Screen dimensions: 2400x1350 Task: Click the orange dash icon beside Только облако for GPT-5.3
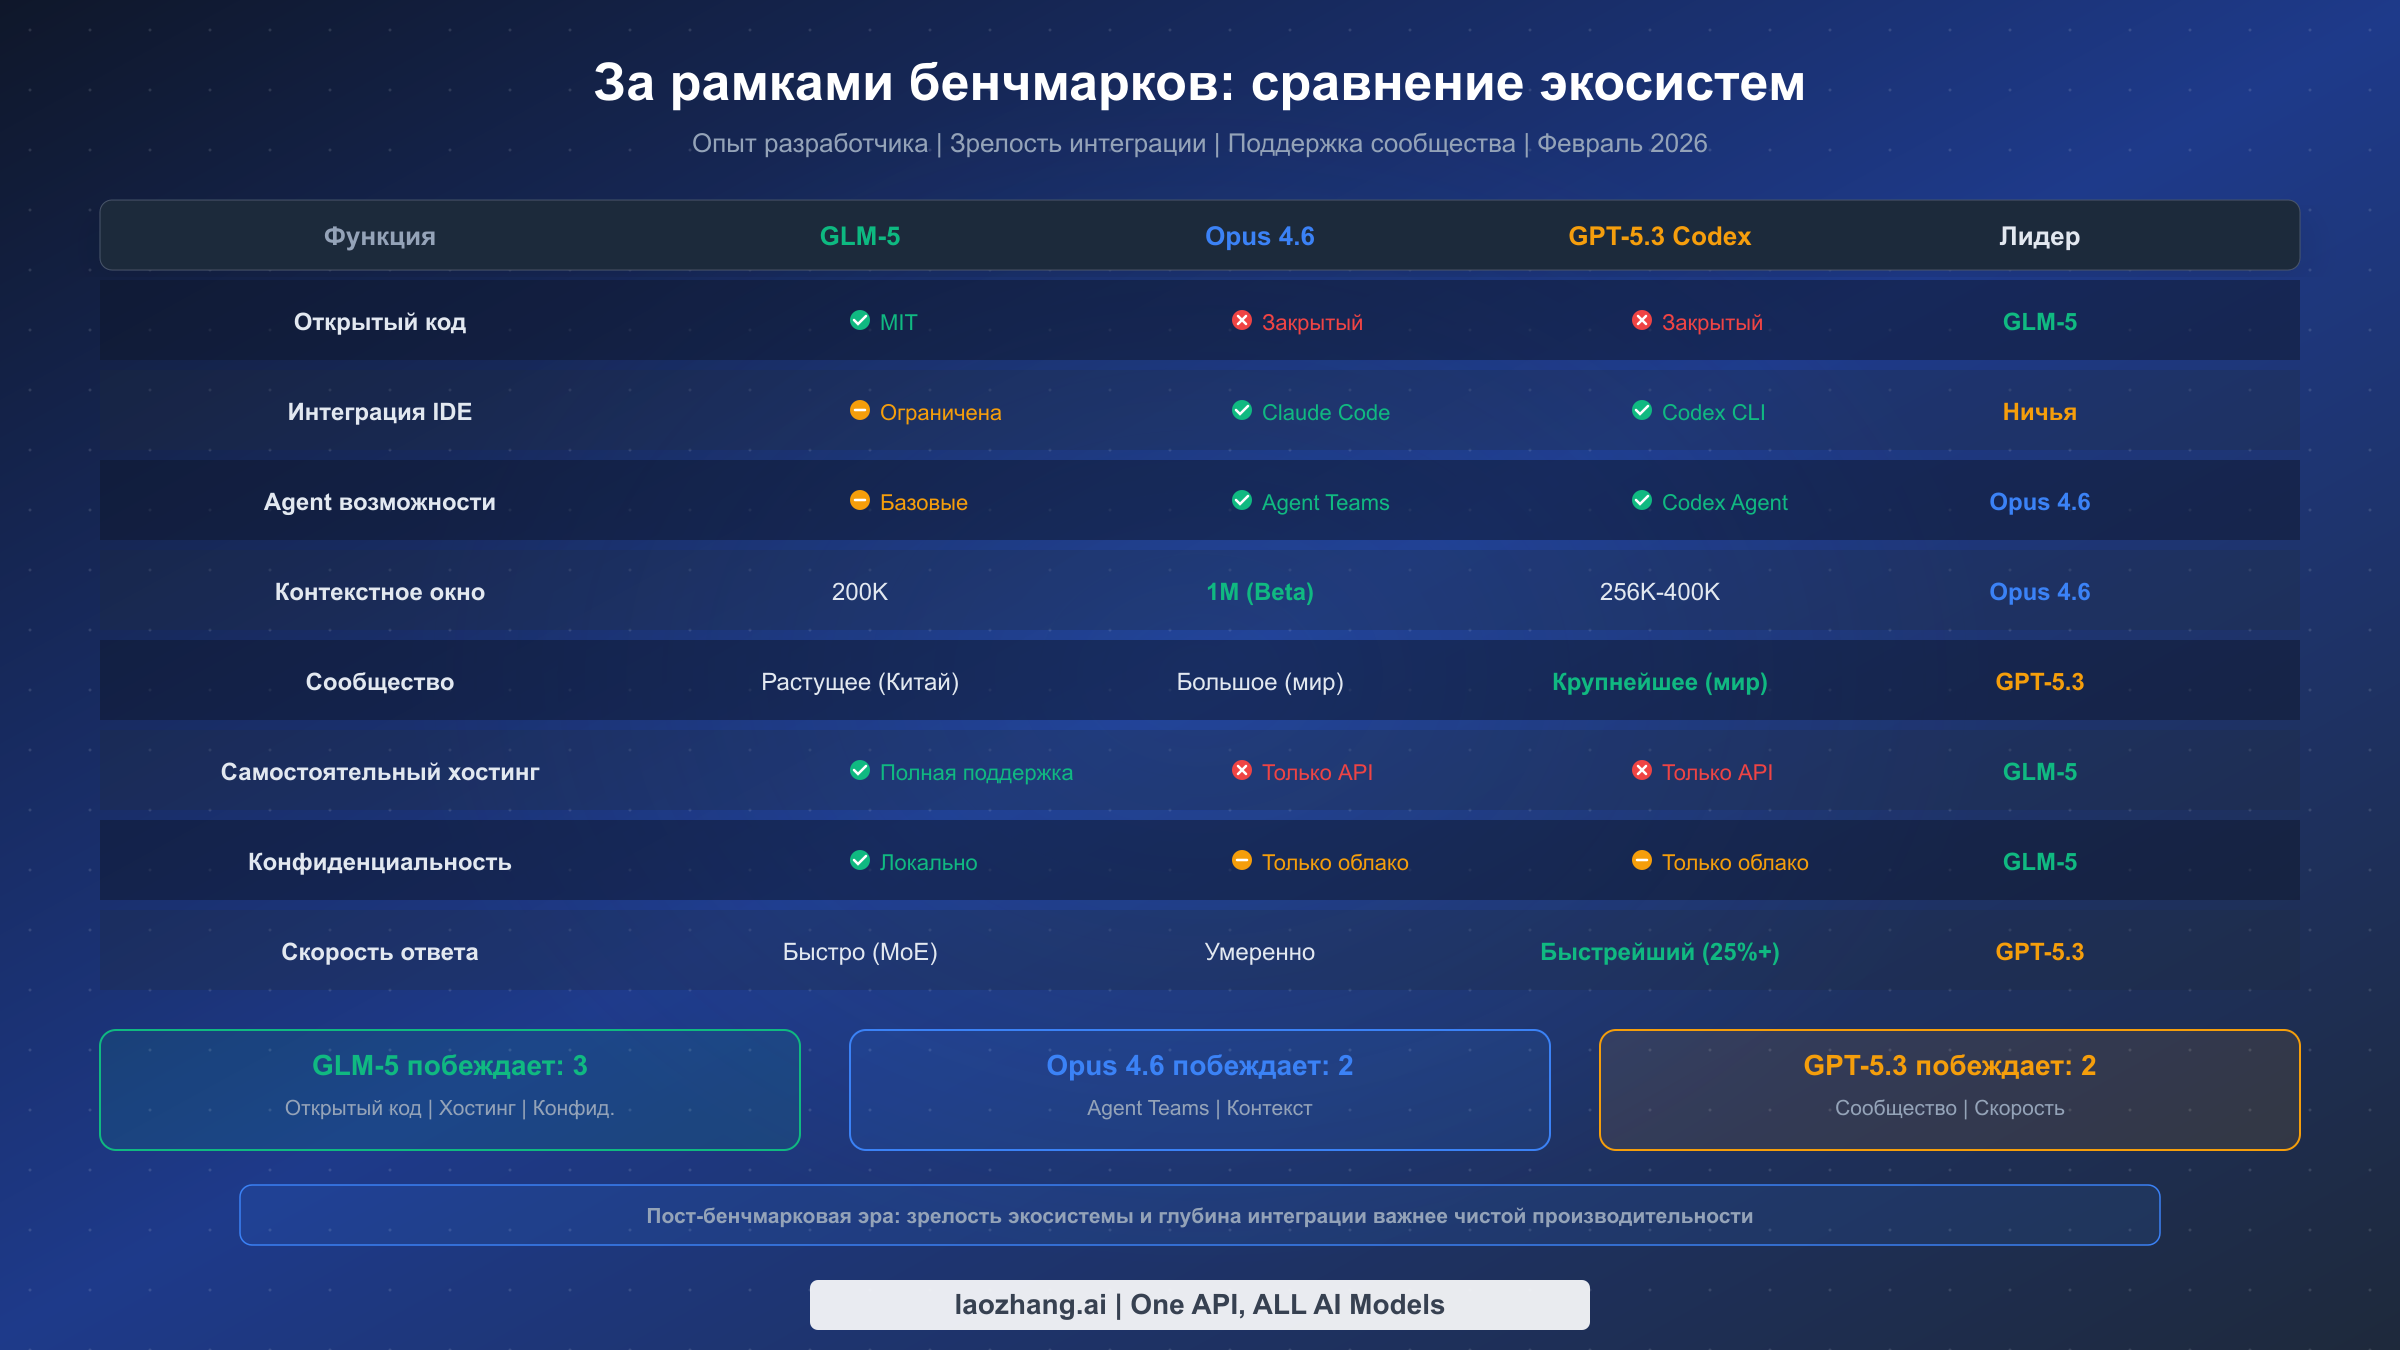1642,861
